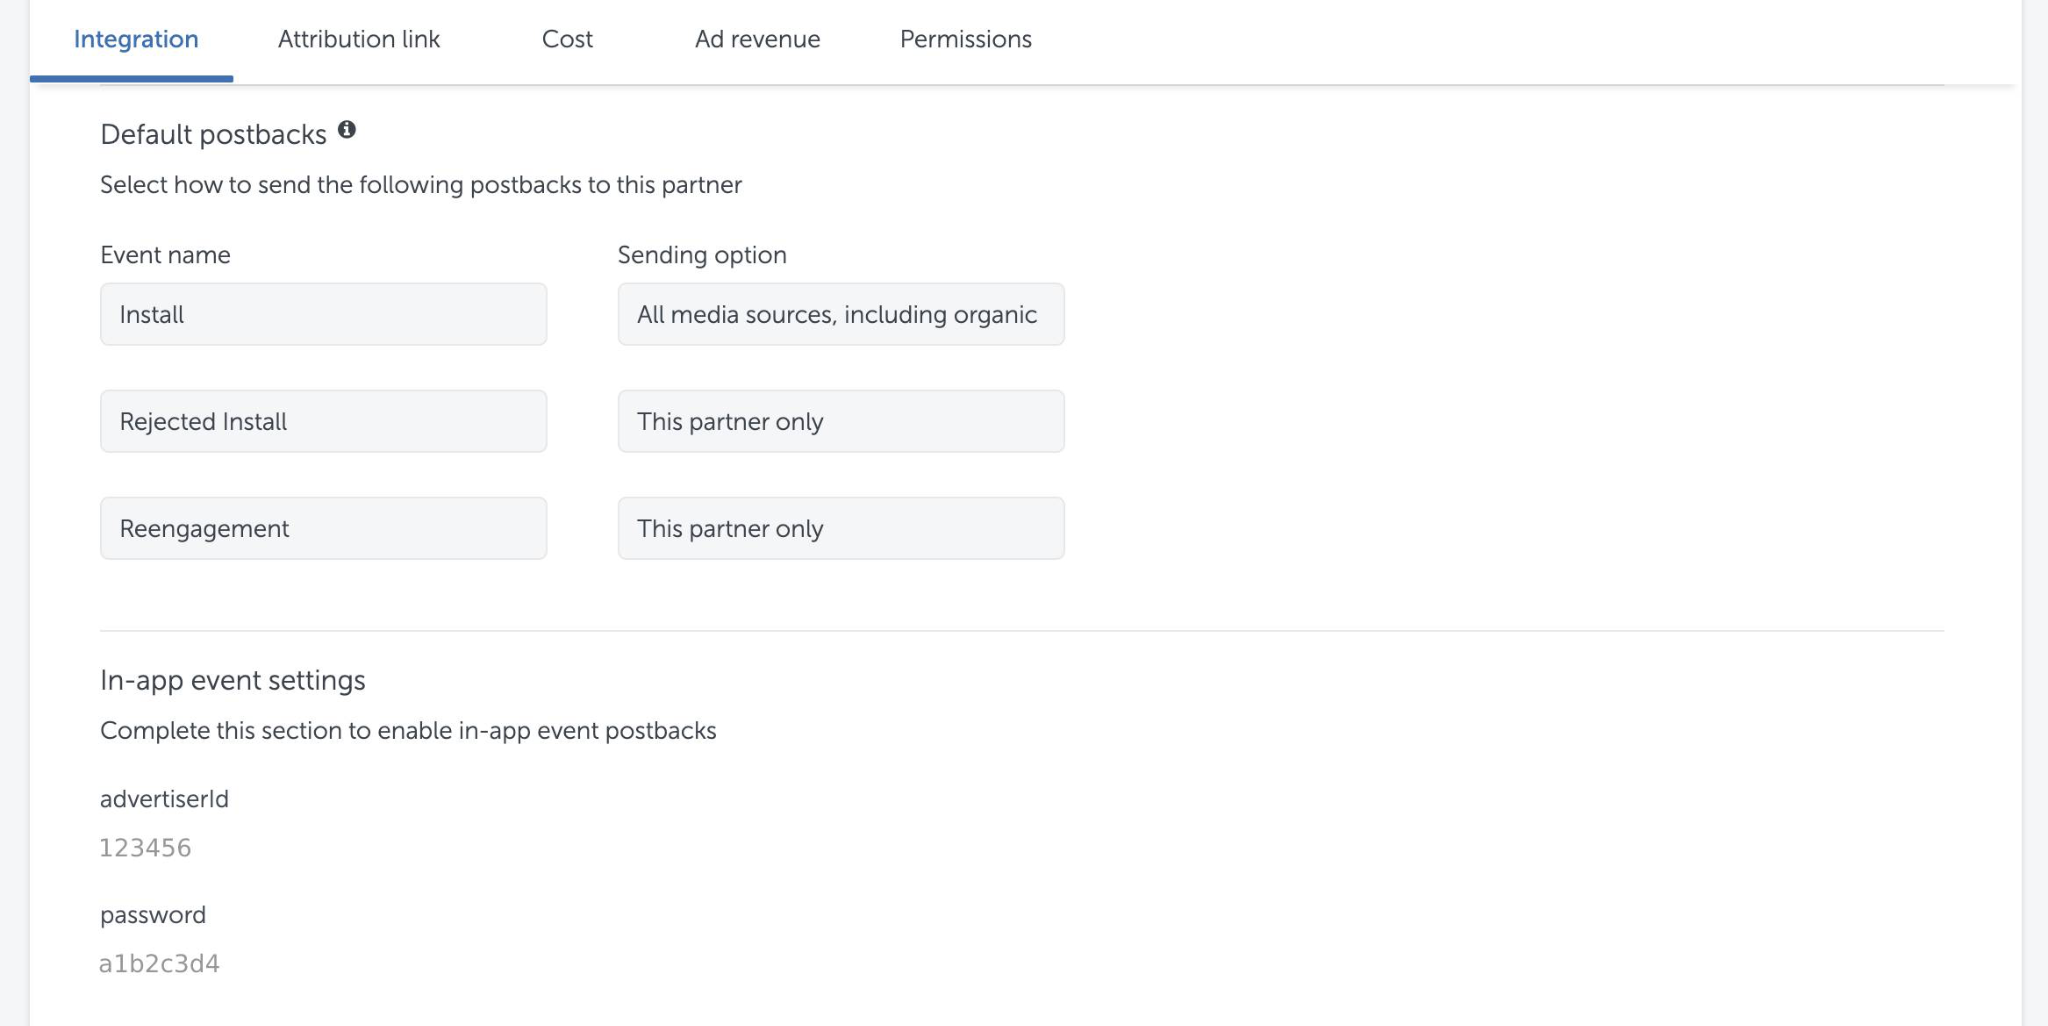Screen dimensions: 2048x1026
Task: Click the Default postbacks heading
Action: point(213,135)
